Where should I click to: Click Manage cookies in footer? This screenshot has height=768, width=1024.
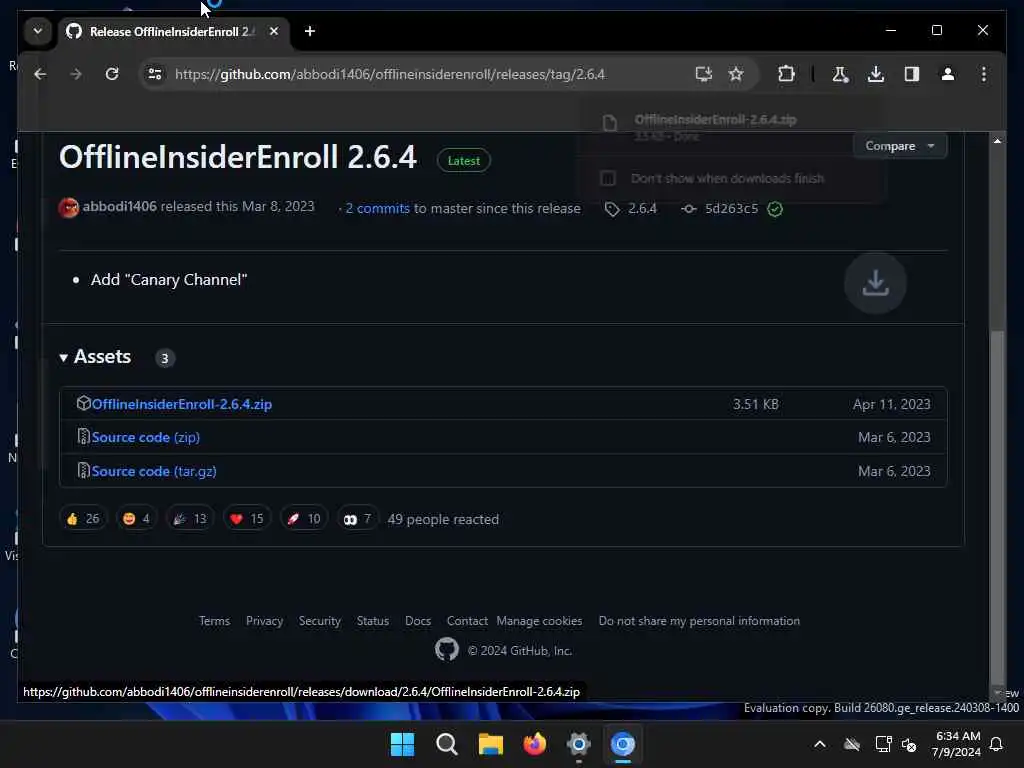539,621
